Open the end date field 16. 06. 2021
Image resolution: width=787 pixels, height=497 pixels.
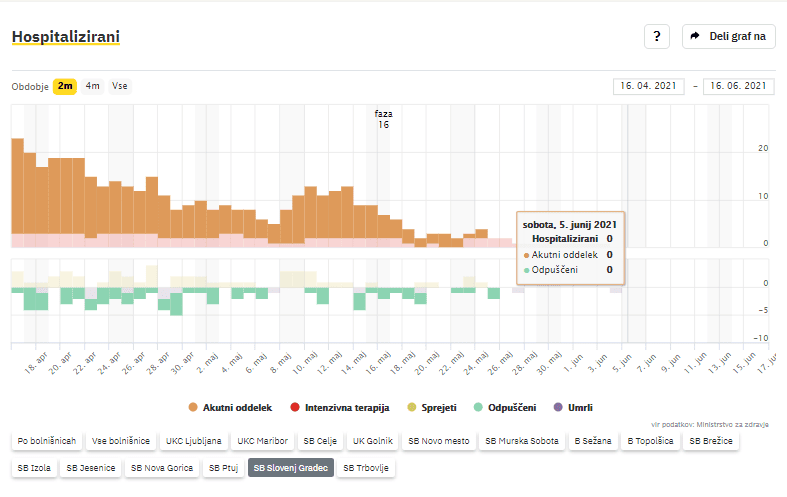pyautogui.click(x=738, y=86)
